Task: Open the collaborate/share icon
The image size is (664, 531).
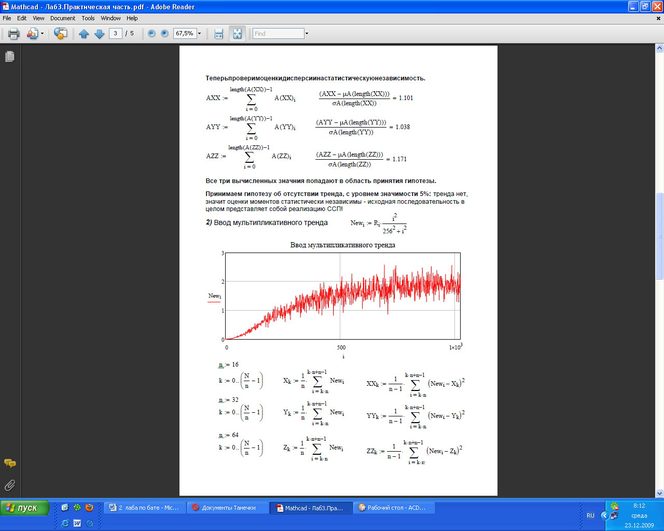Action: 32,33
